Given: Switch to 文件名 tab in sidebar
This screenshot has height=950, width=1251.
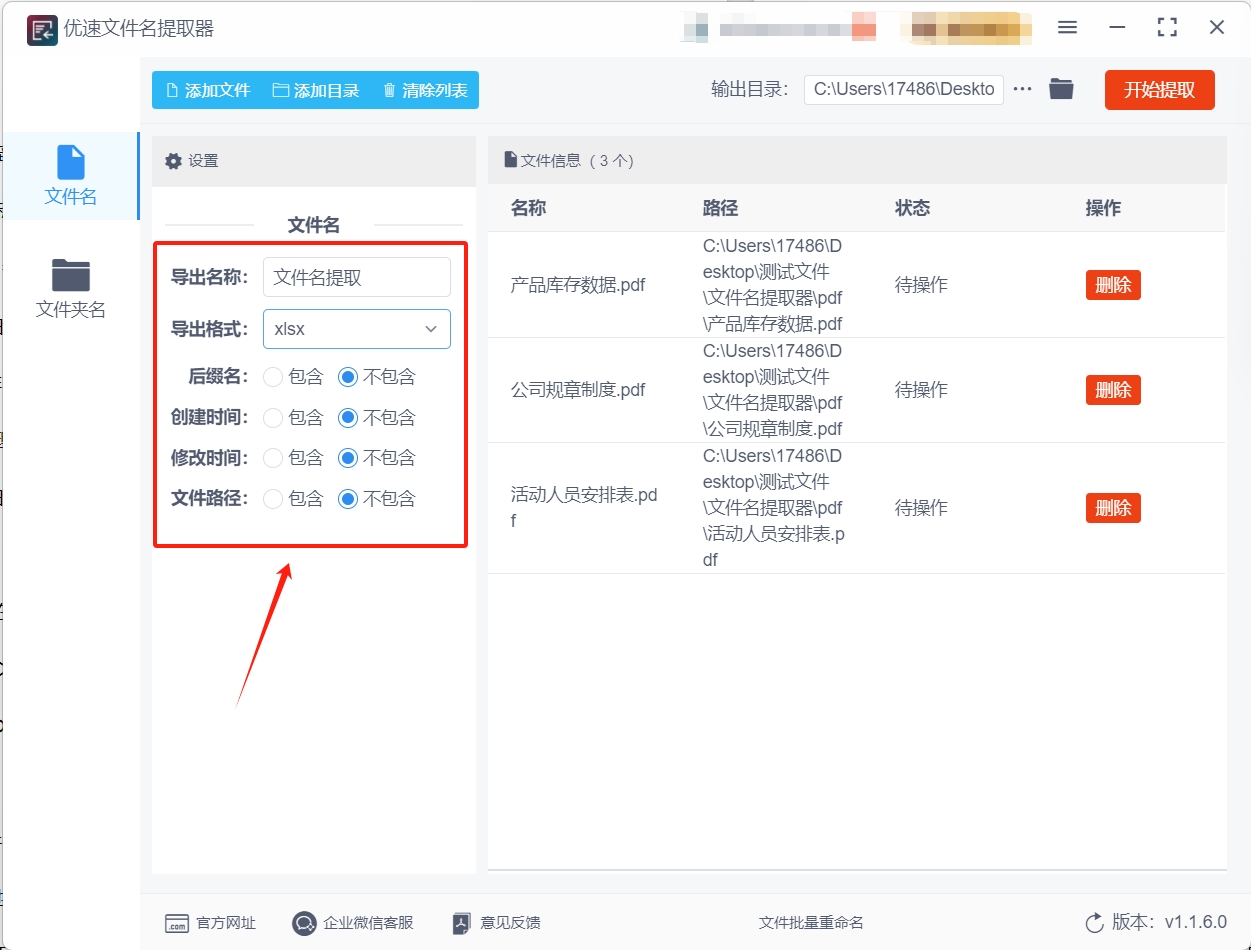Looking at the screenshot, I should pyautogui.click(x=70, y=176).
